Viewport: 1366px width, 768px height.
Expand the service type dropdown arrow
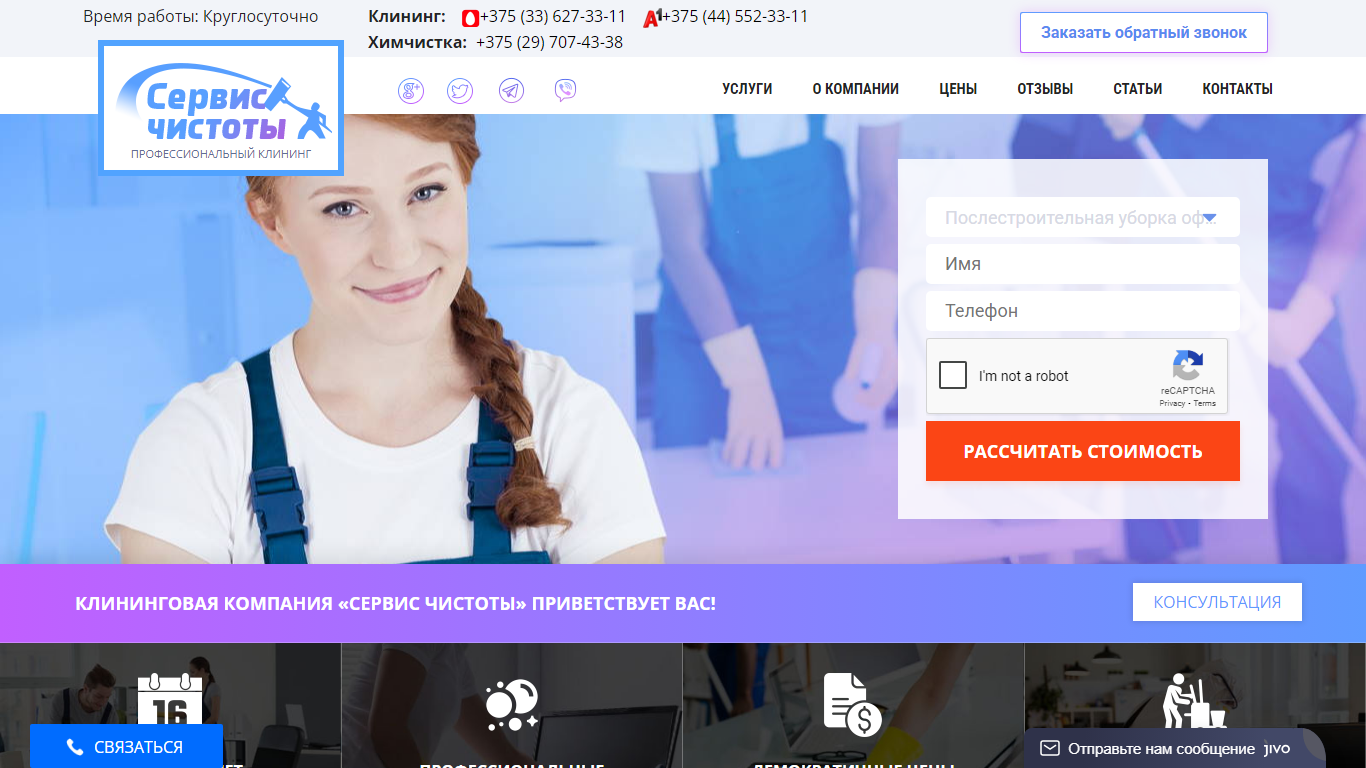1209,218
